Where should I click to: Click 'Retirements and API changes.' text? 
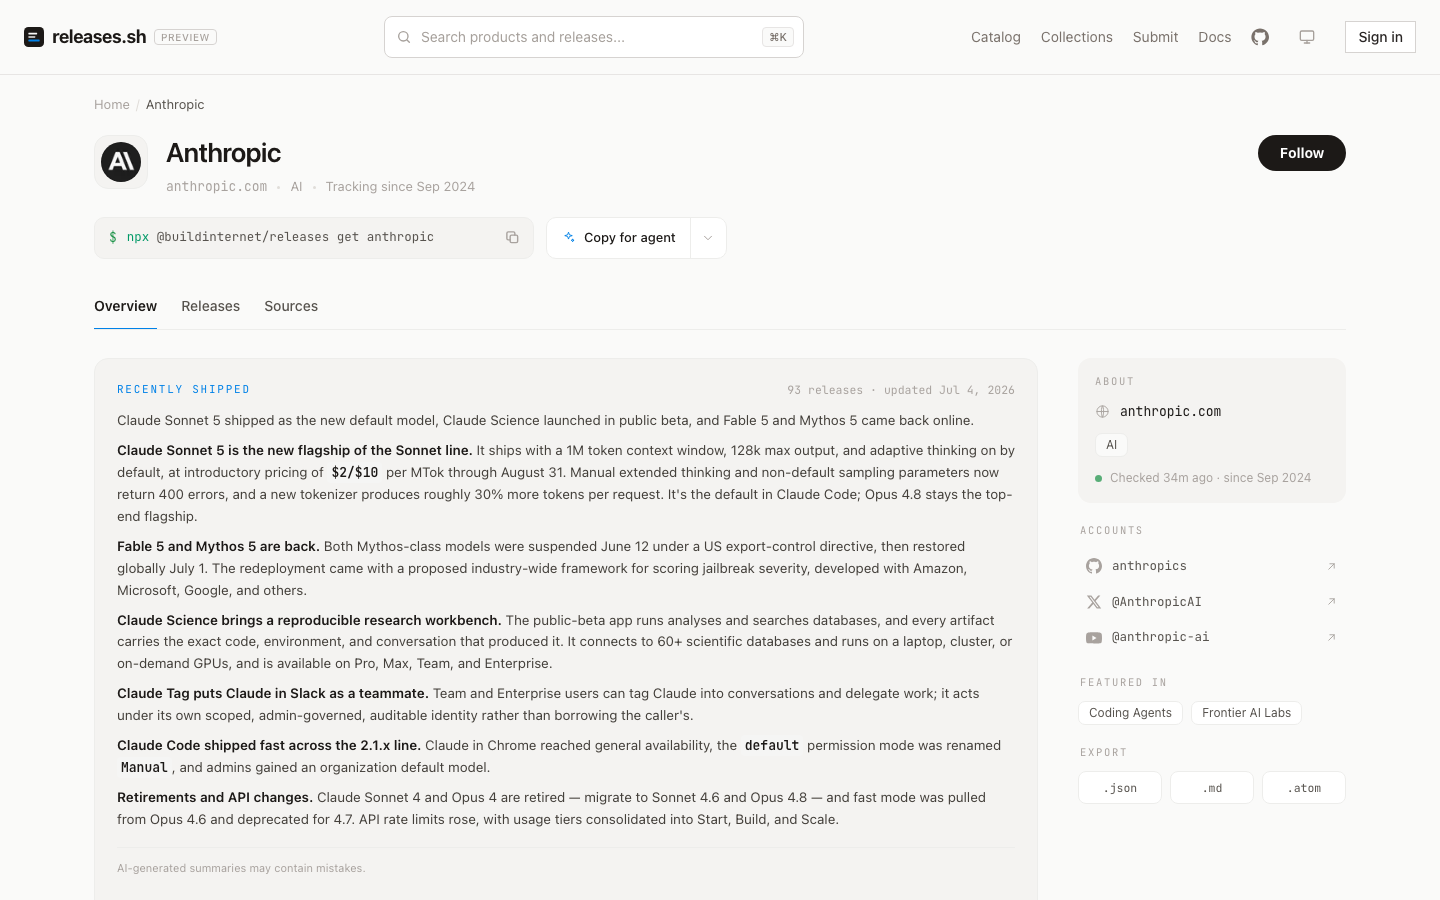(215, 797)
